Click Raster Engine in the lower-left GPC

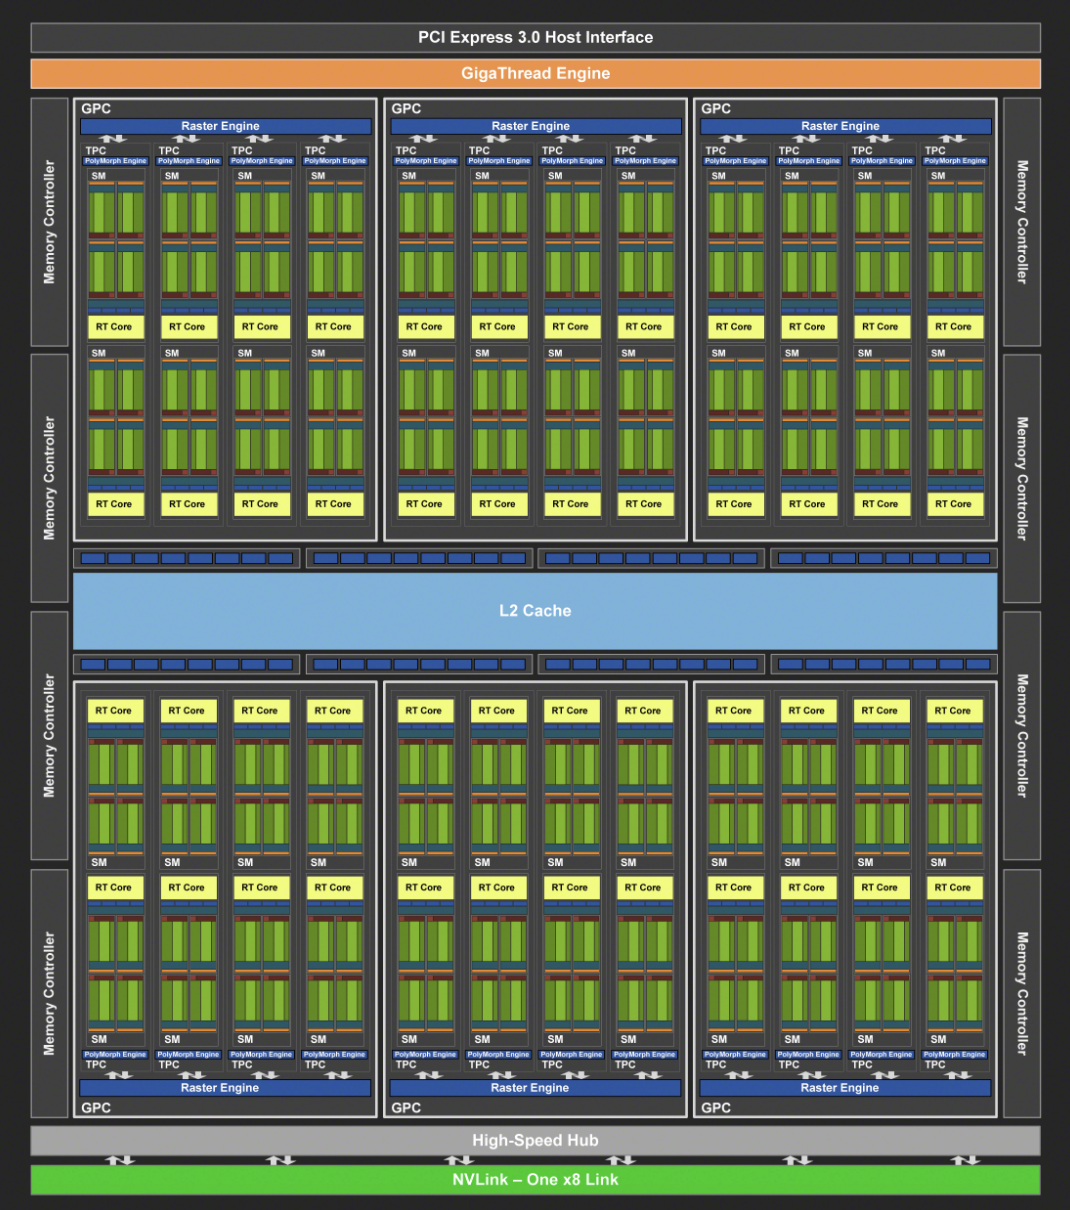pyautogui.click(x=225, y=1088)
